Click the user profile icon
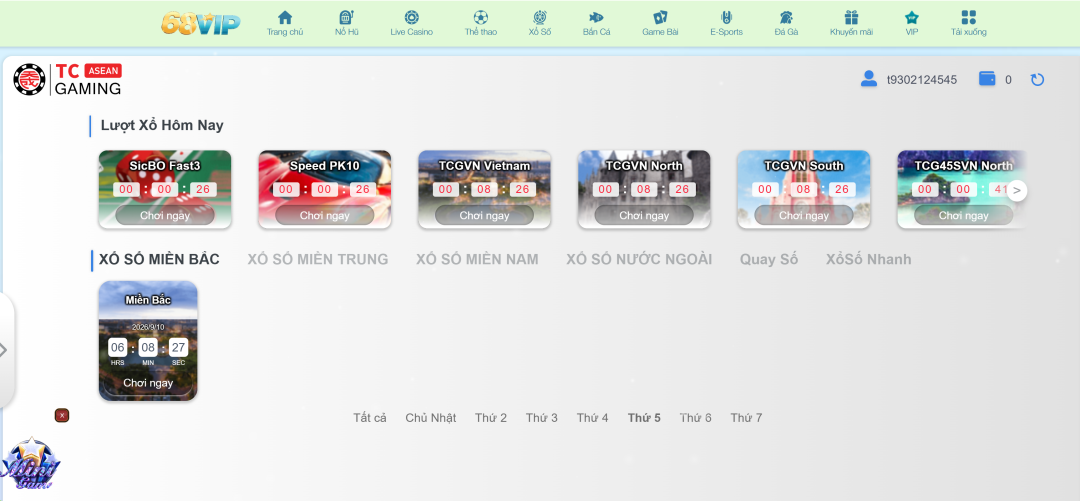 pos(869,79)
